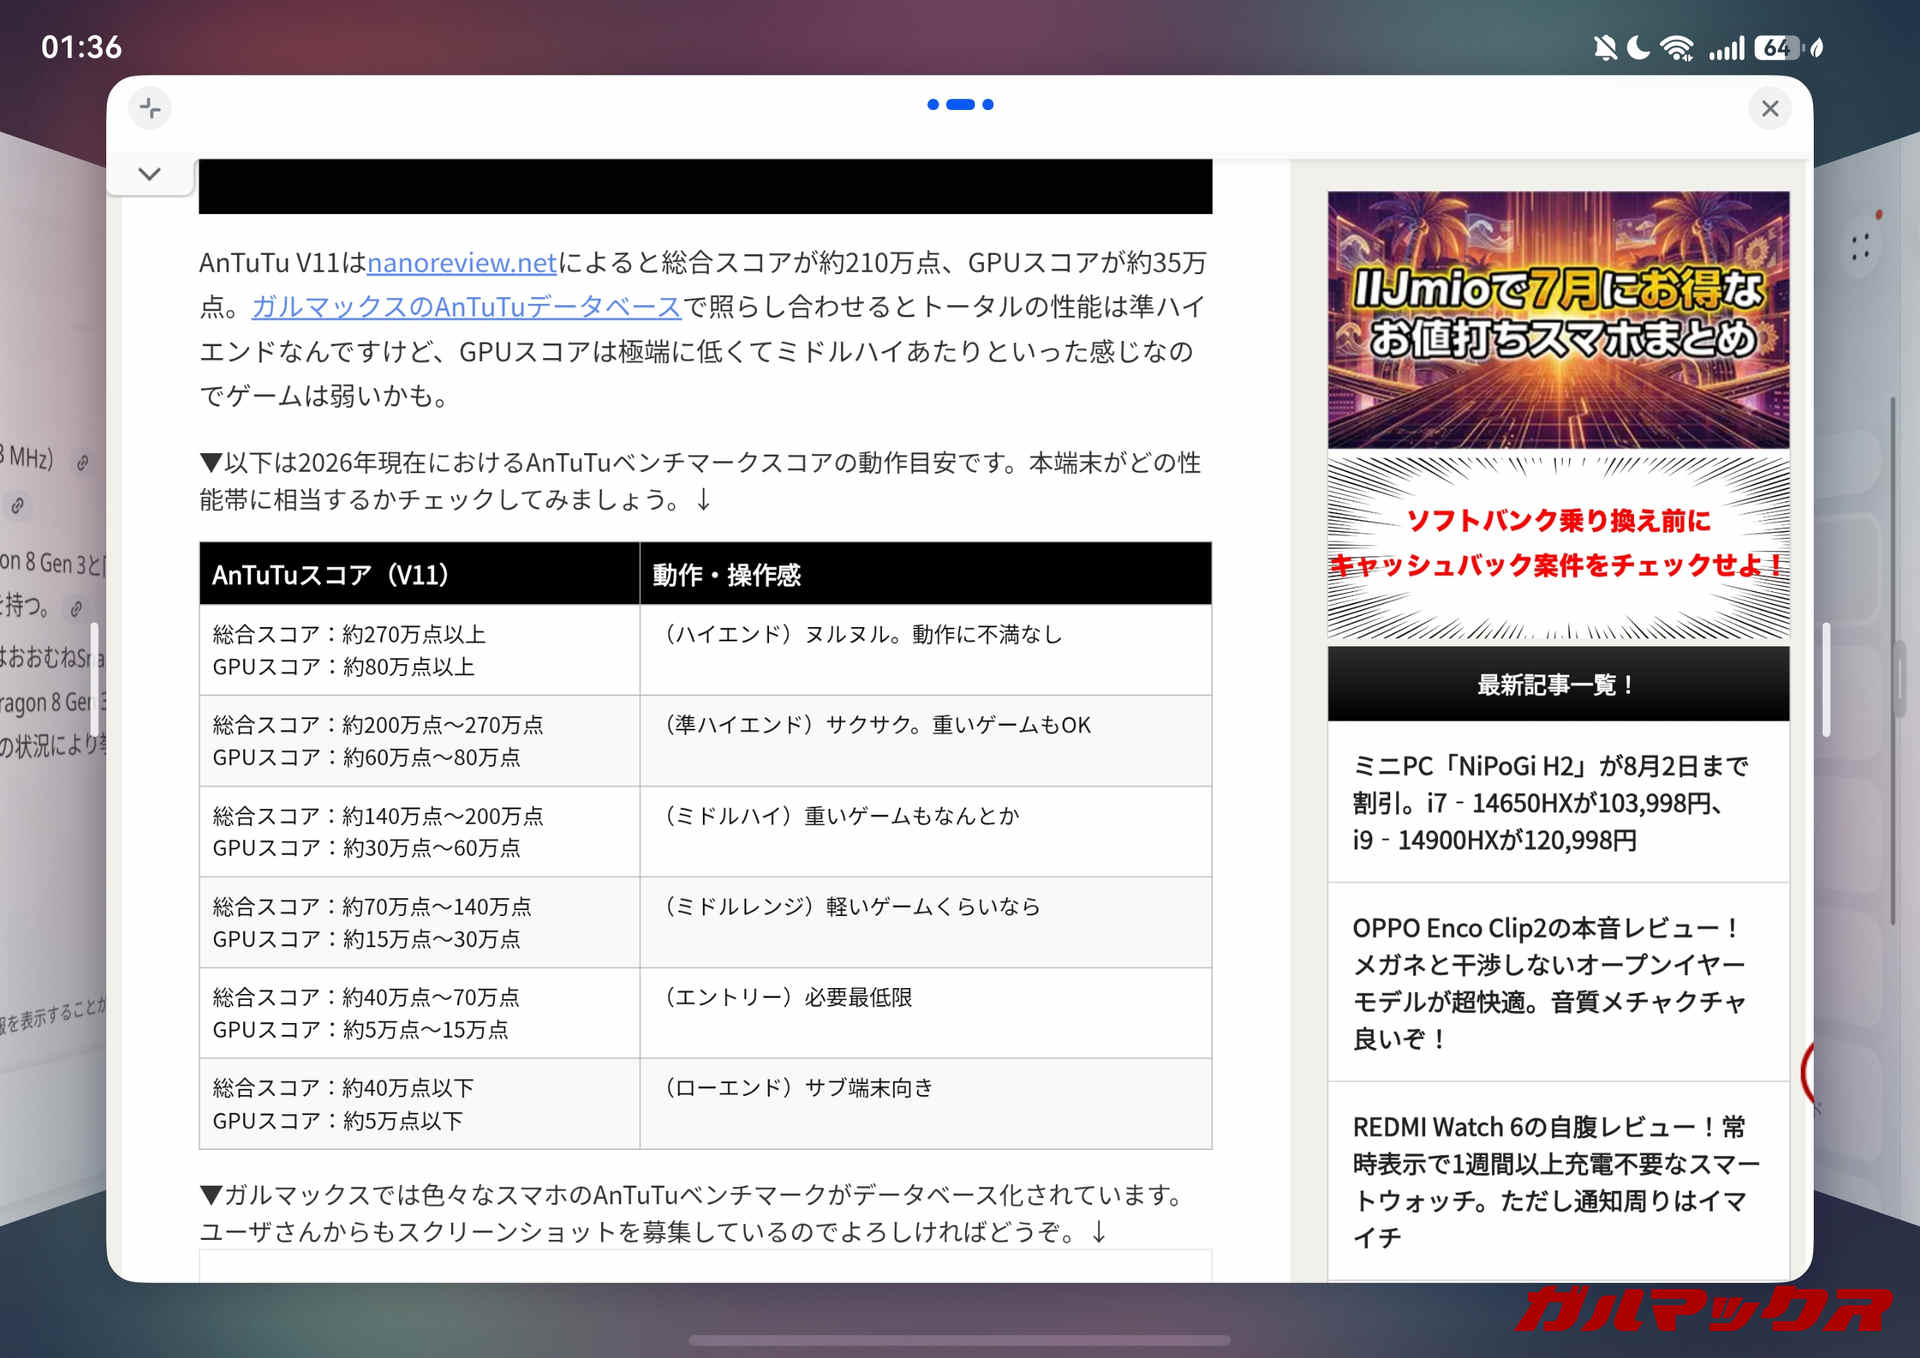The width and height of the screenshot is (1920, 1358).
Task: Click the （ローエンド）サブ端末向き cell
Action: [x=926, y=1104]
